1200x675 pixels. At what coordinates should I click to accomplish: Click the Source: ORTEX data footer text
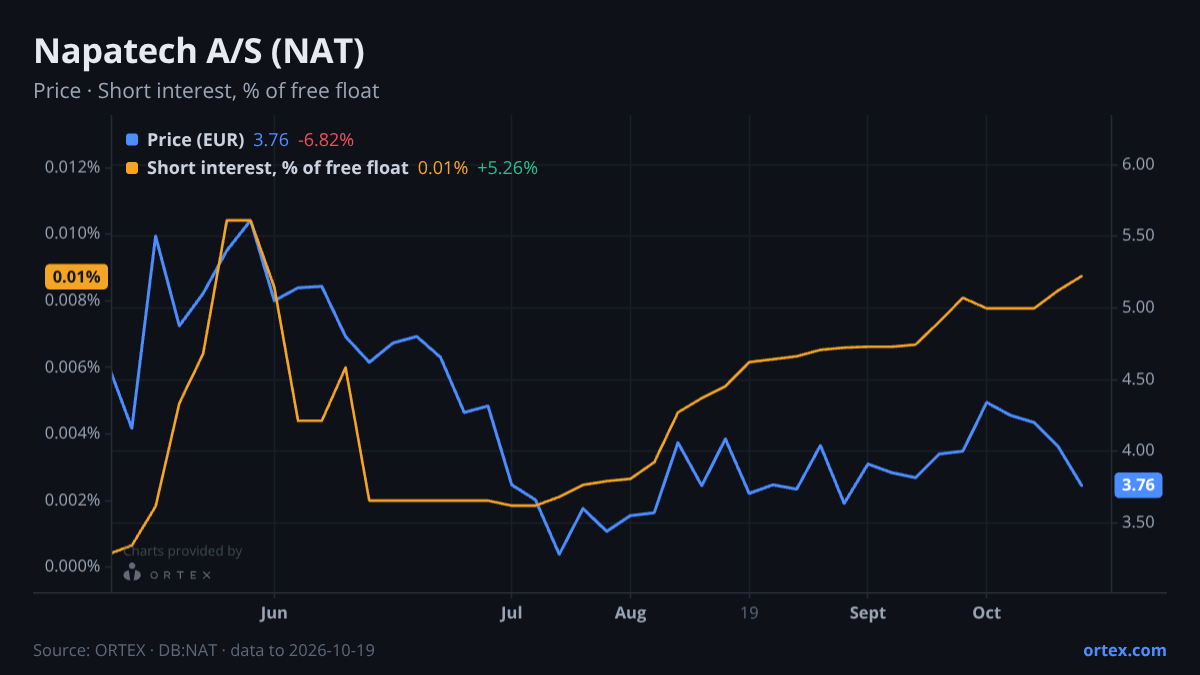[204, 650]
